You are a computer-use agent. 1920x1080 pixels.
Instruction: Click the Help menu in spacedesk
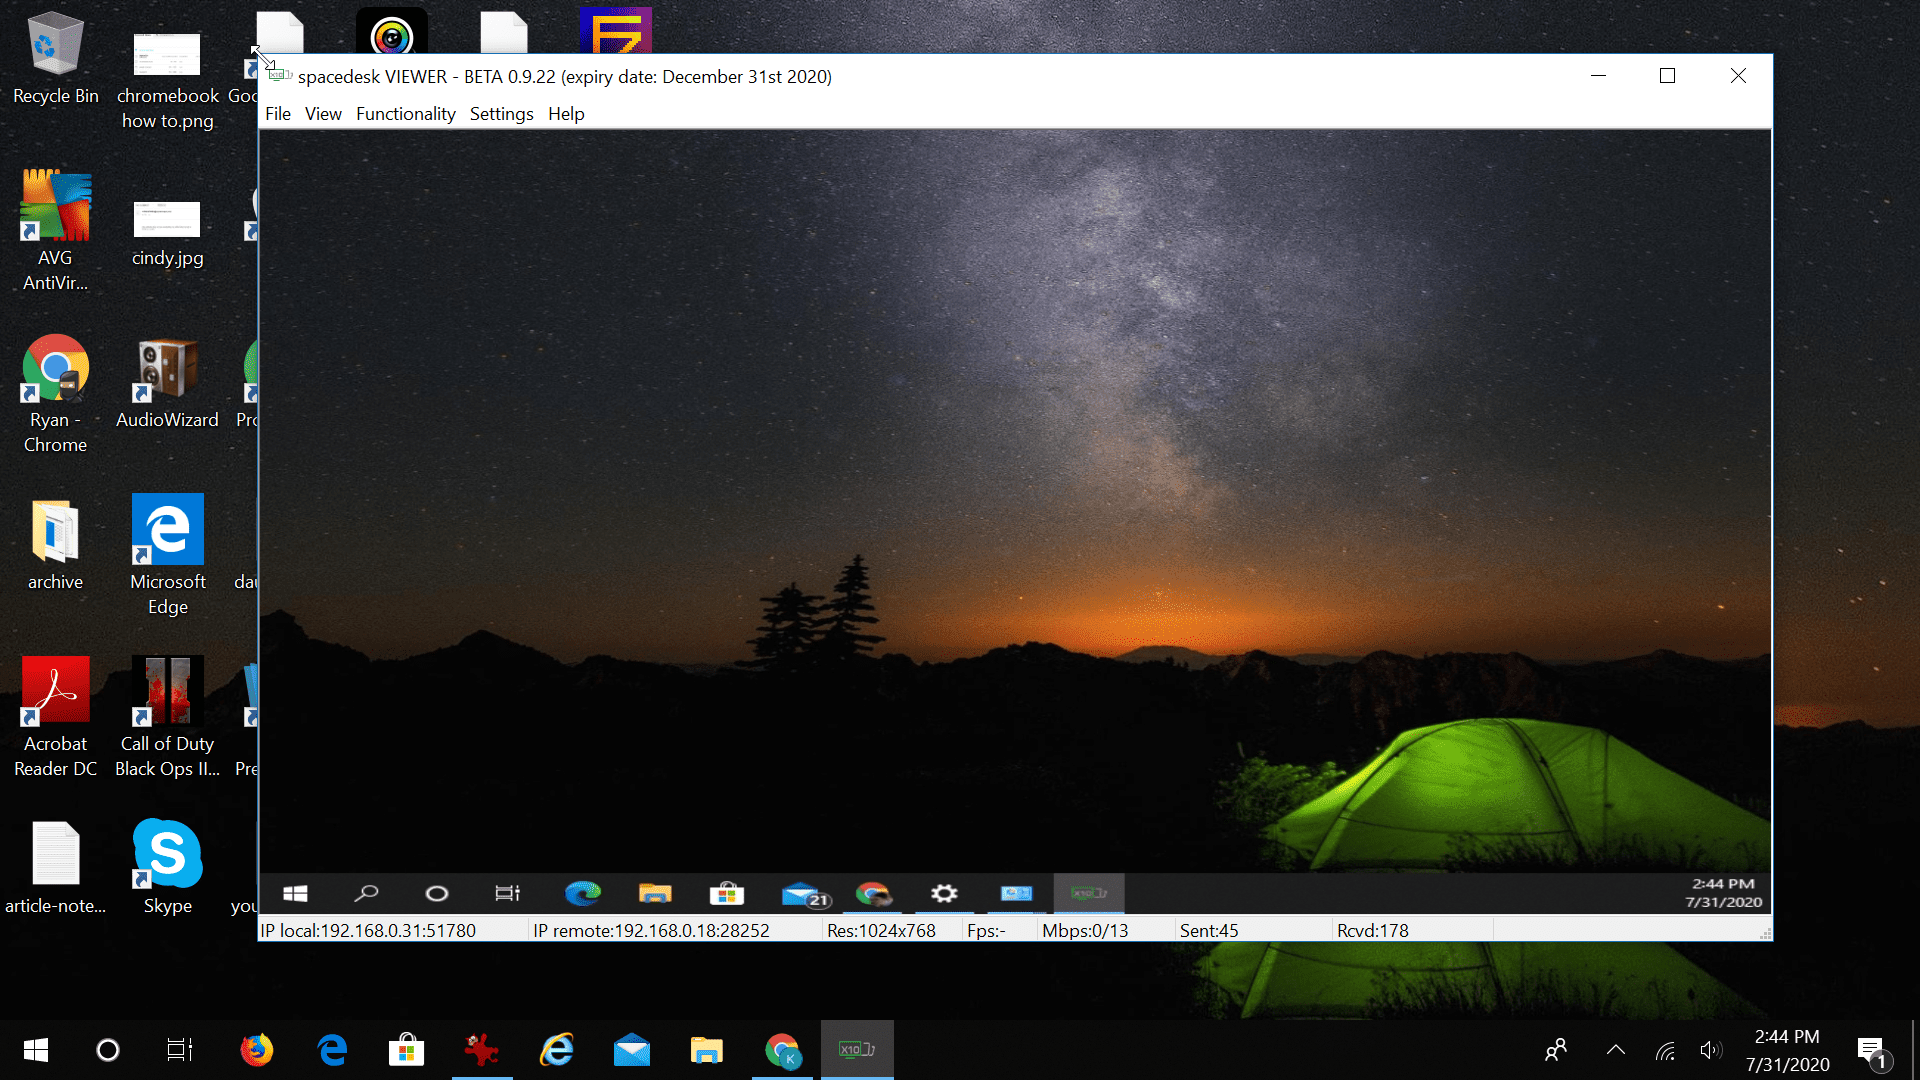pyautogui.click(x=567, y=113)
